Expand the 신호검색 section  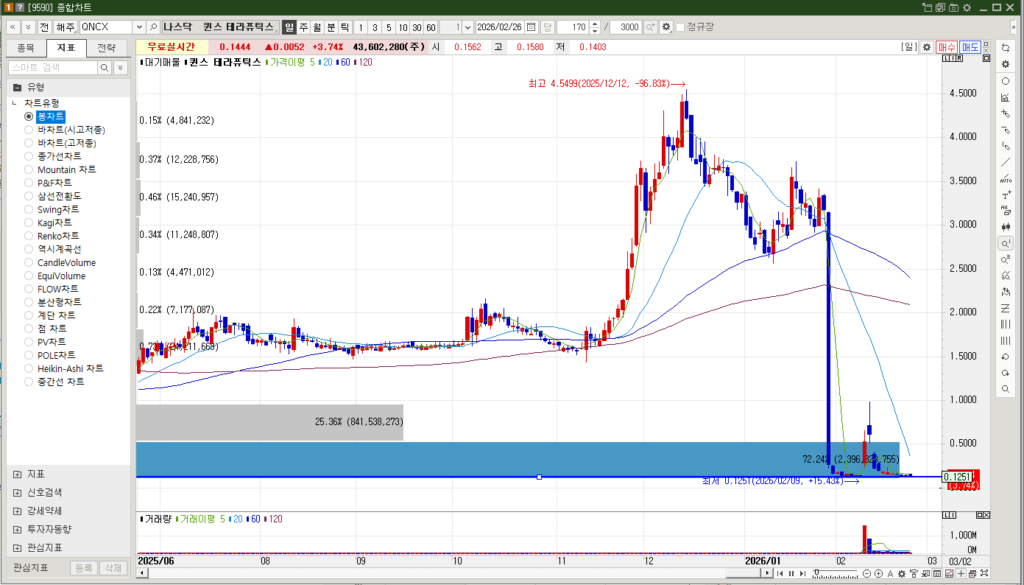(x=16, y=492)
